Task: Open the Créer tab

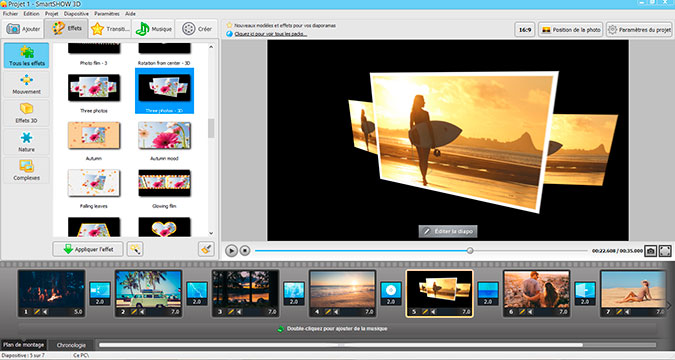Action: (x=197, y=29)
